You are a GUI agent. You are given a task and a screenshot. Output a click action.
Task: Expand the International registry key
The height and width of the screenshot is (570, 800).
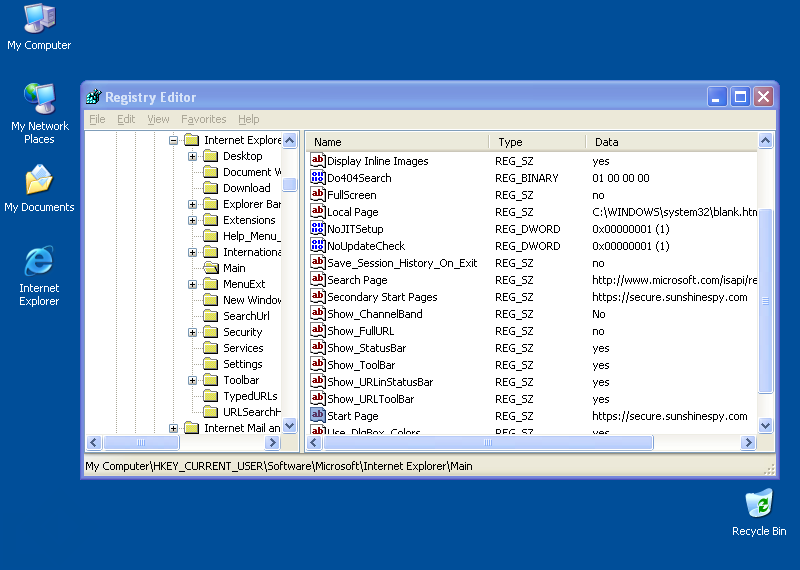192,252
